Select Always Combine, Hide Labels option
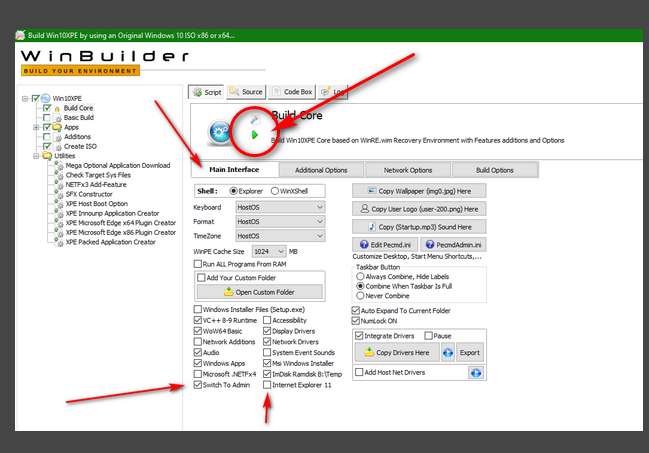This screenshot has width=649, height=453. (x=360, y=276)
